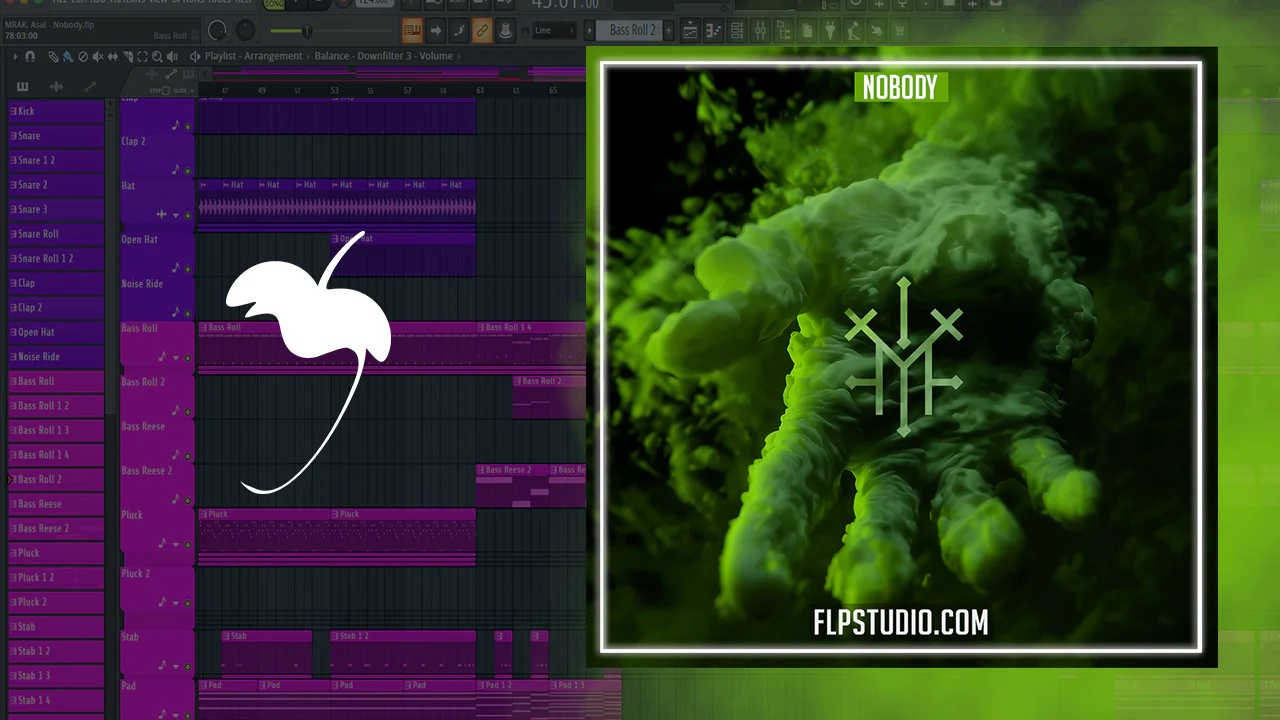Select the Playback speaker tool in Playlist
1280x720 pixels.
click(x=172, y=57)
